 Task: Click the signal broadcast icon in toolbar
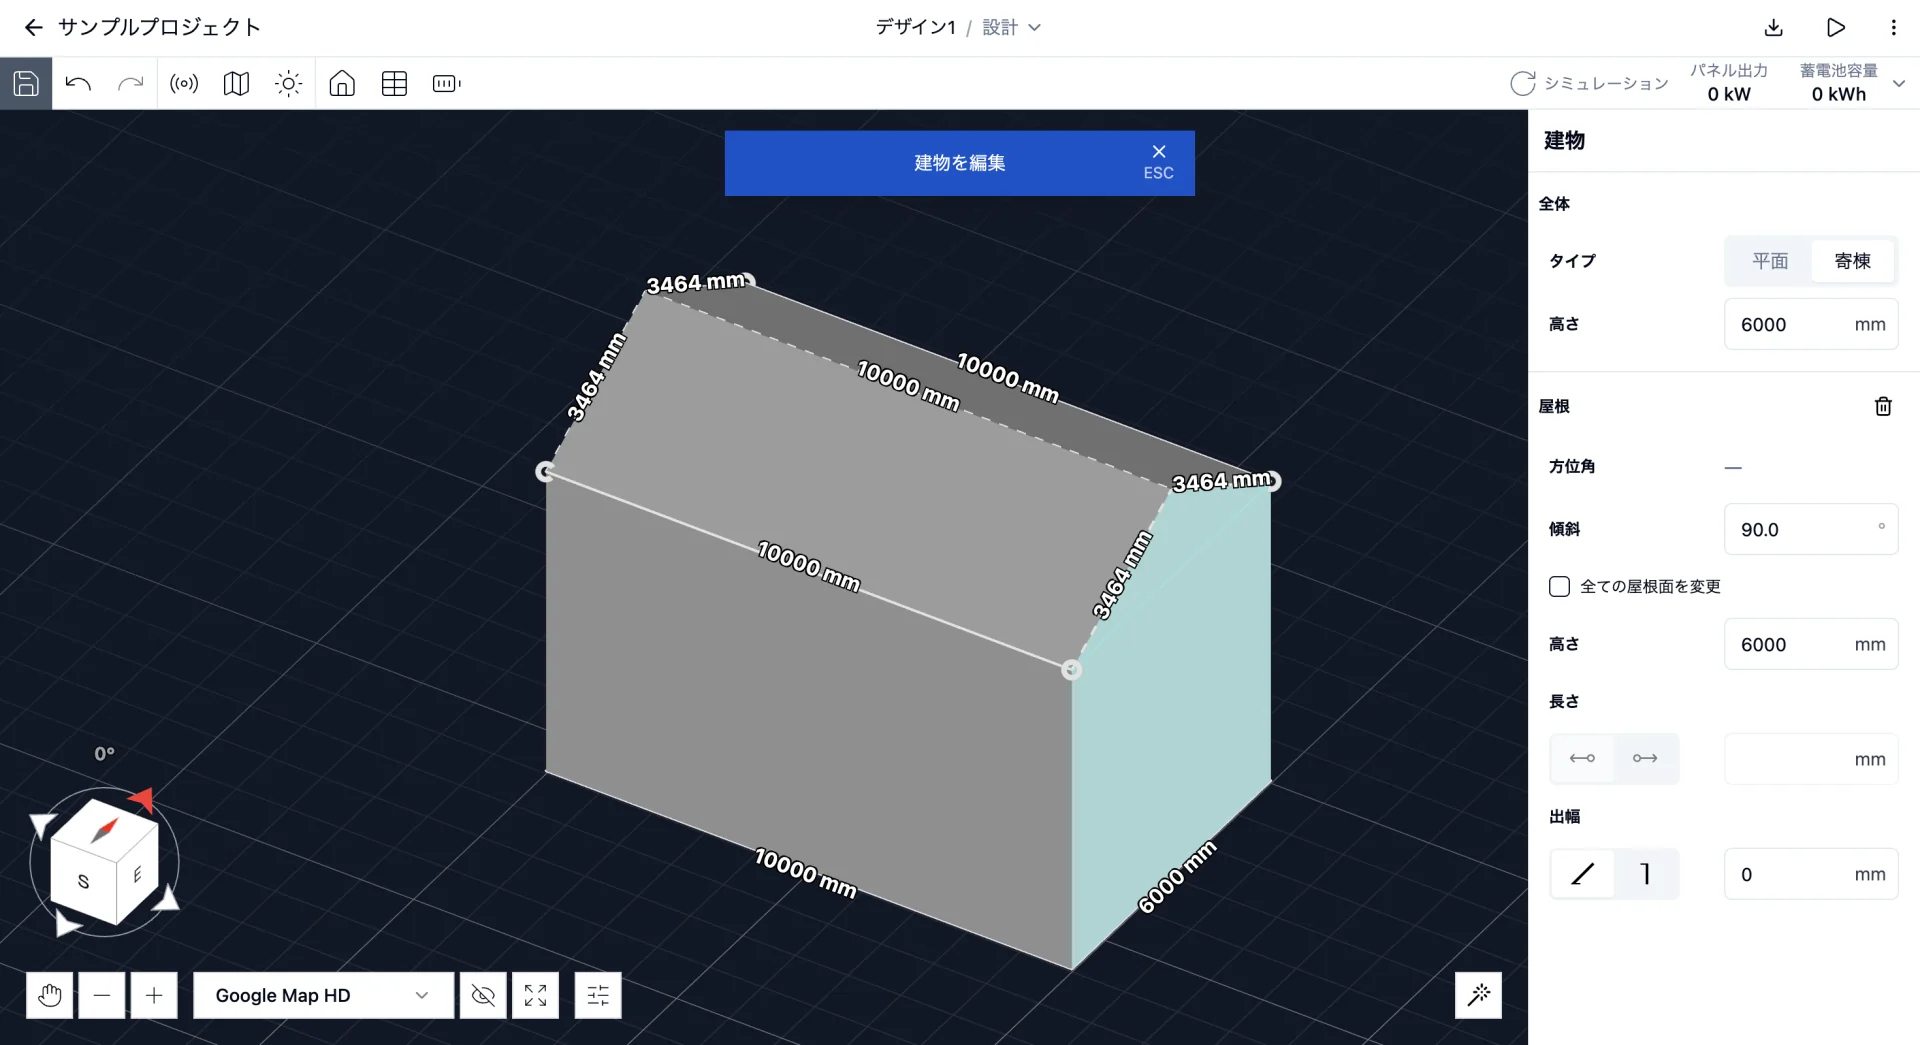click(184, 84)
